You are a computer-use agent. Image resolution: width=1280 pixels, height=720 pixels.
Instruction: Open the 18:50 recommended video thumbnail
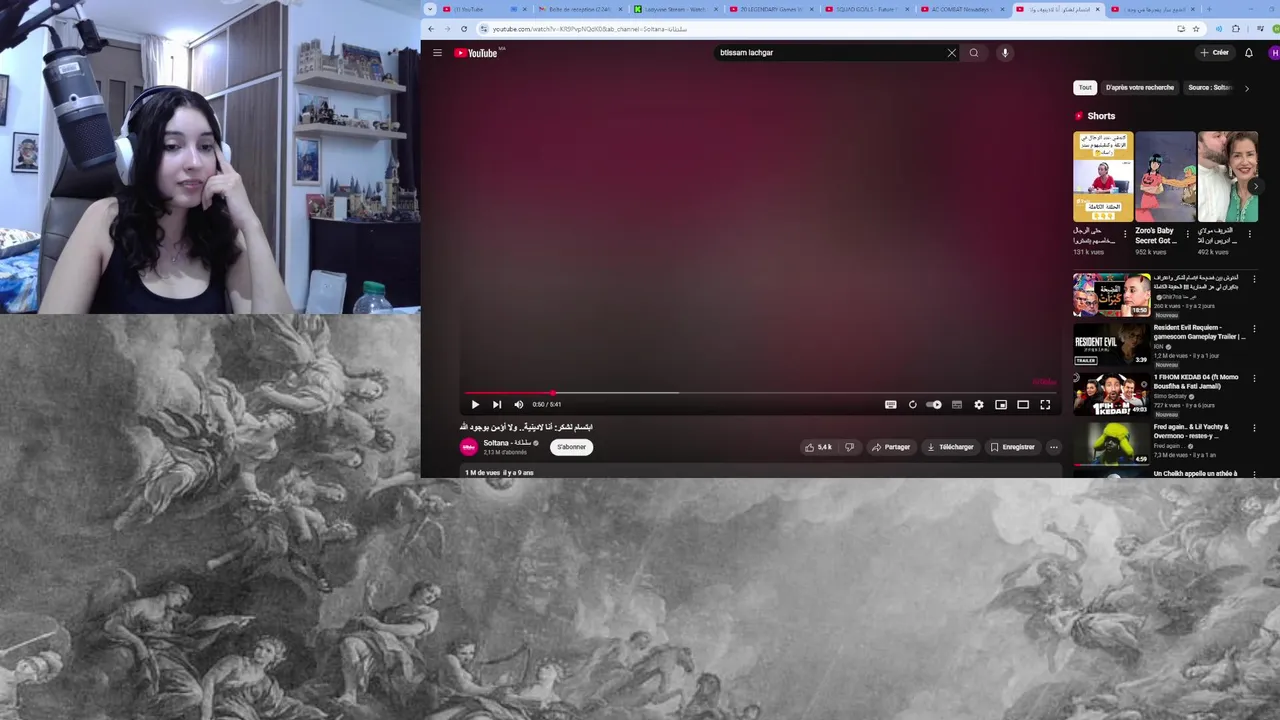pyautogui.click(x=1111, y=295)
